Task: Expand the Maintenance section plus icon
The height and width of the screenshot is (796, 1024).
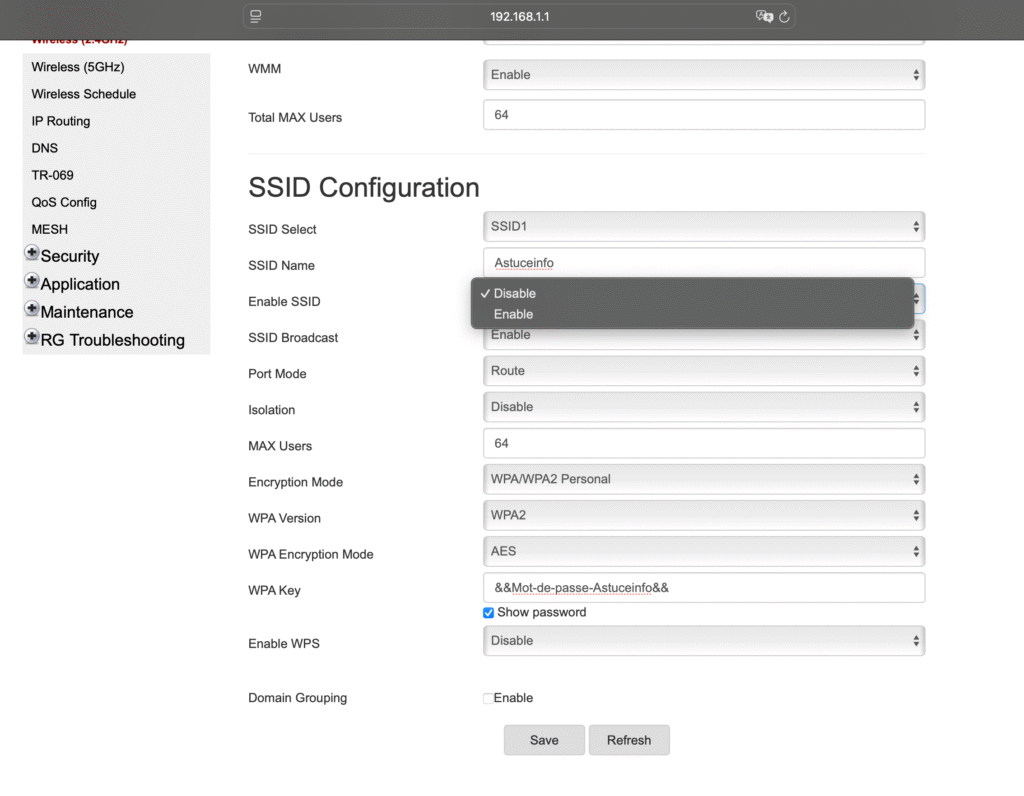Action: pyautogui.click(x=31, y=308)
